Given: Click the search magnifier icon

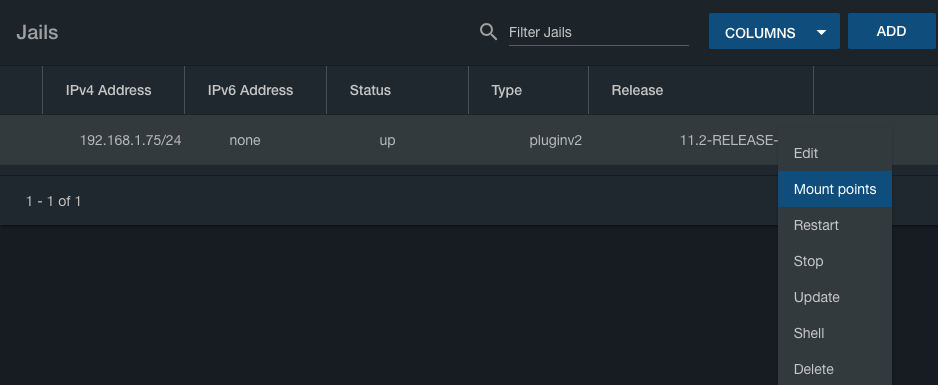Looking at the screenshot, I should tap(489, 32).
